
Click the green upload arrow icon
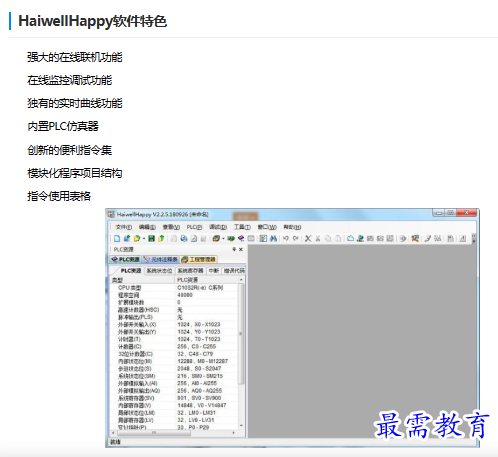(x=162, y=238)
